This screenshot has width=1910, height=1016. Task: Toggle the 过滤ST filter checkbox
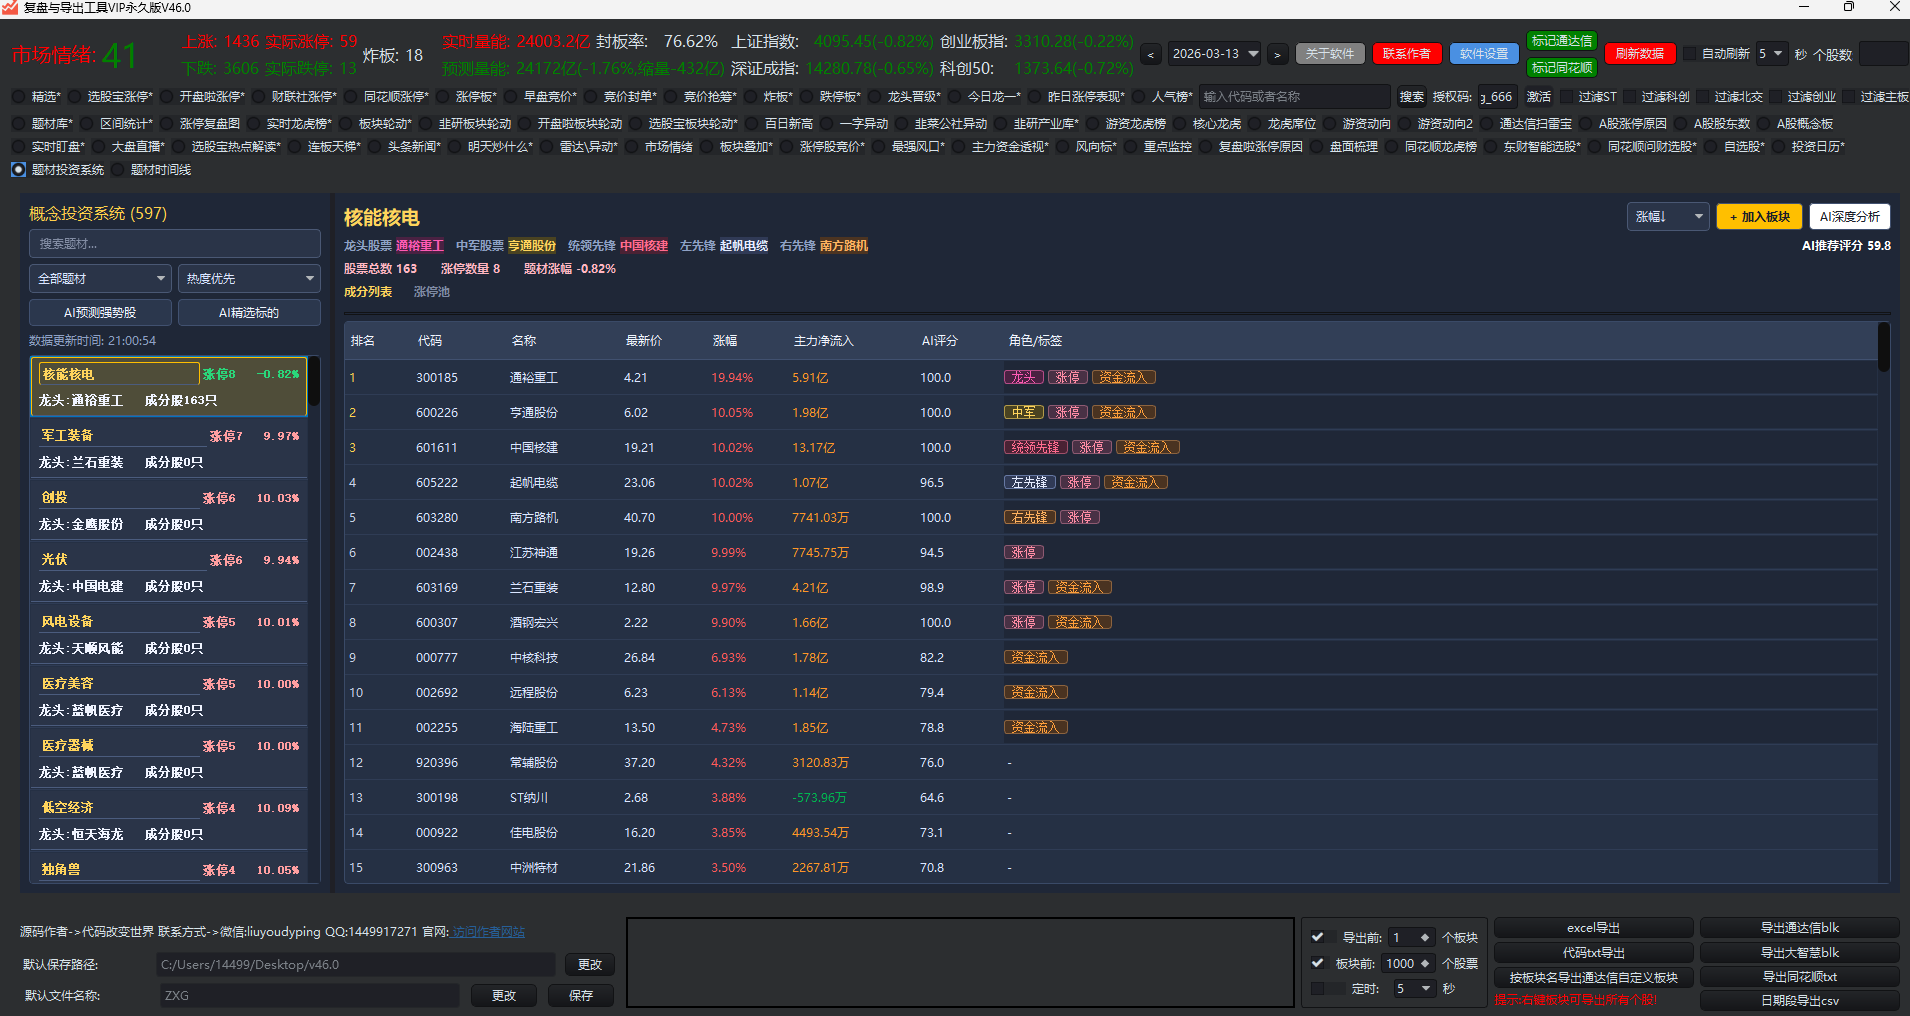point(1567,97)
